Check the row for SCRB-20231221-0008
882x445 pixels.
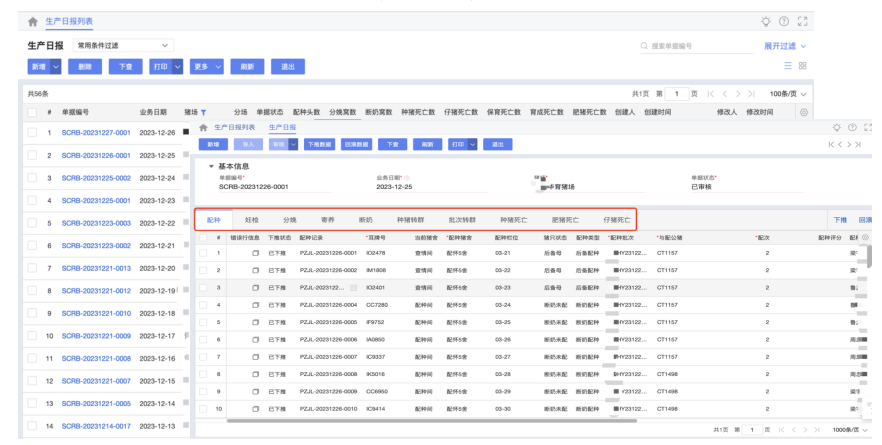(32, 358)
